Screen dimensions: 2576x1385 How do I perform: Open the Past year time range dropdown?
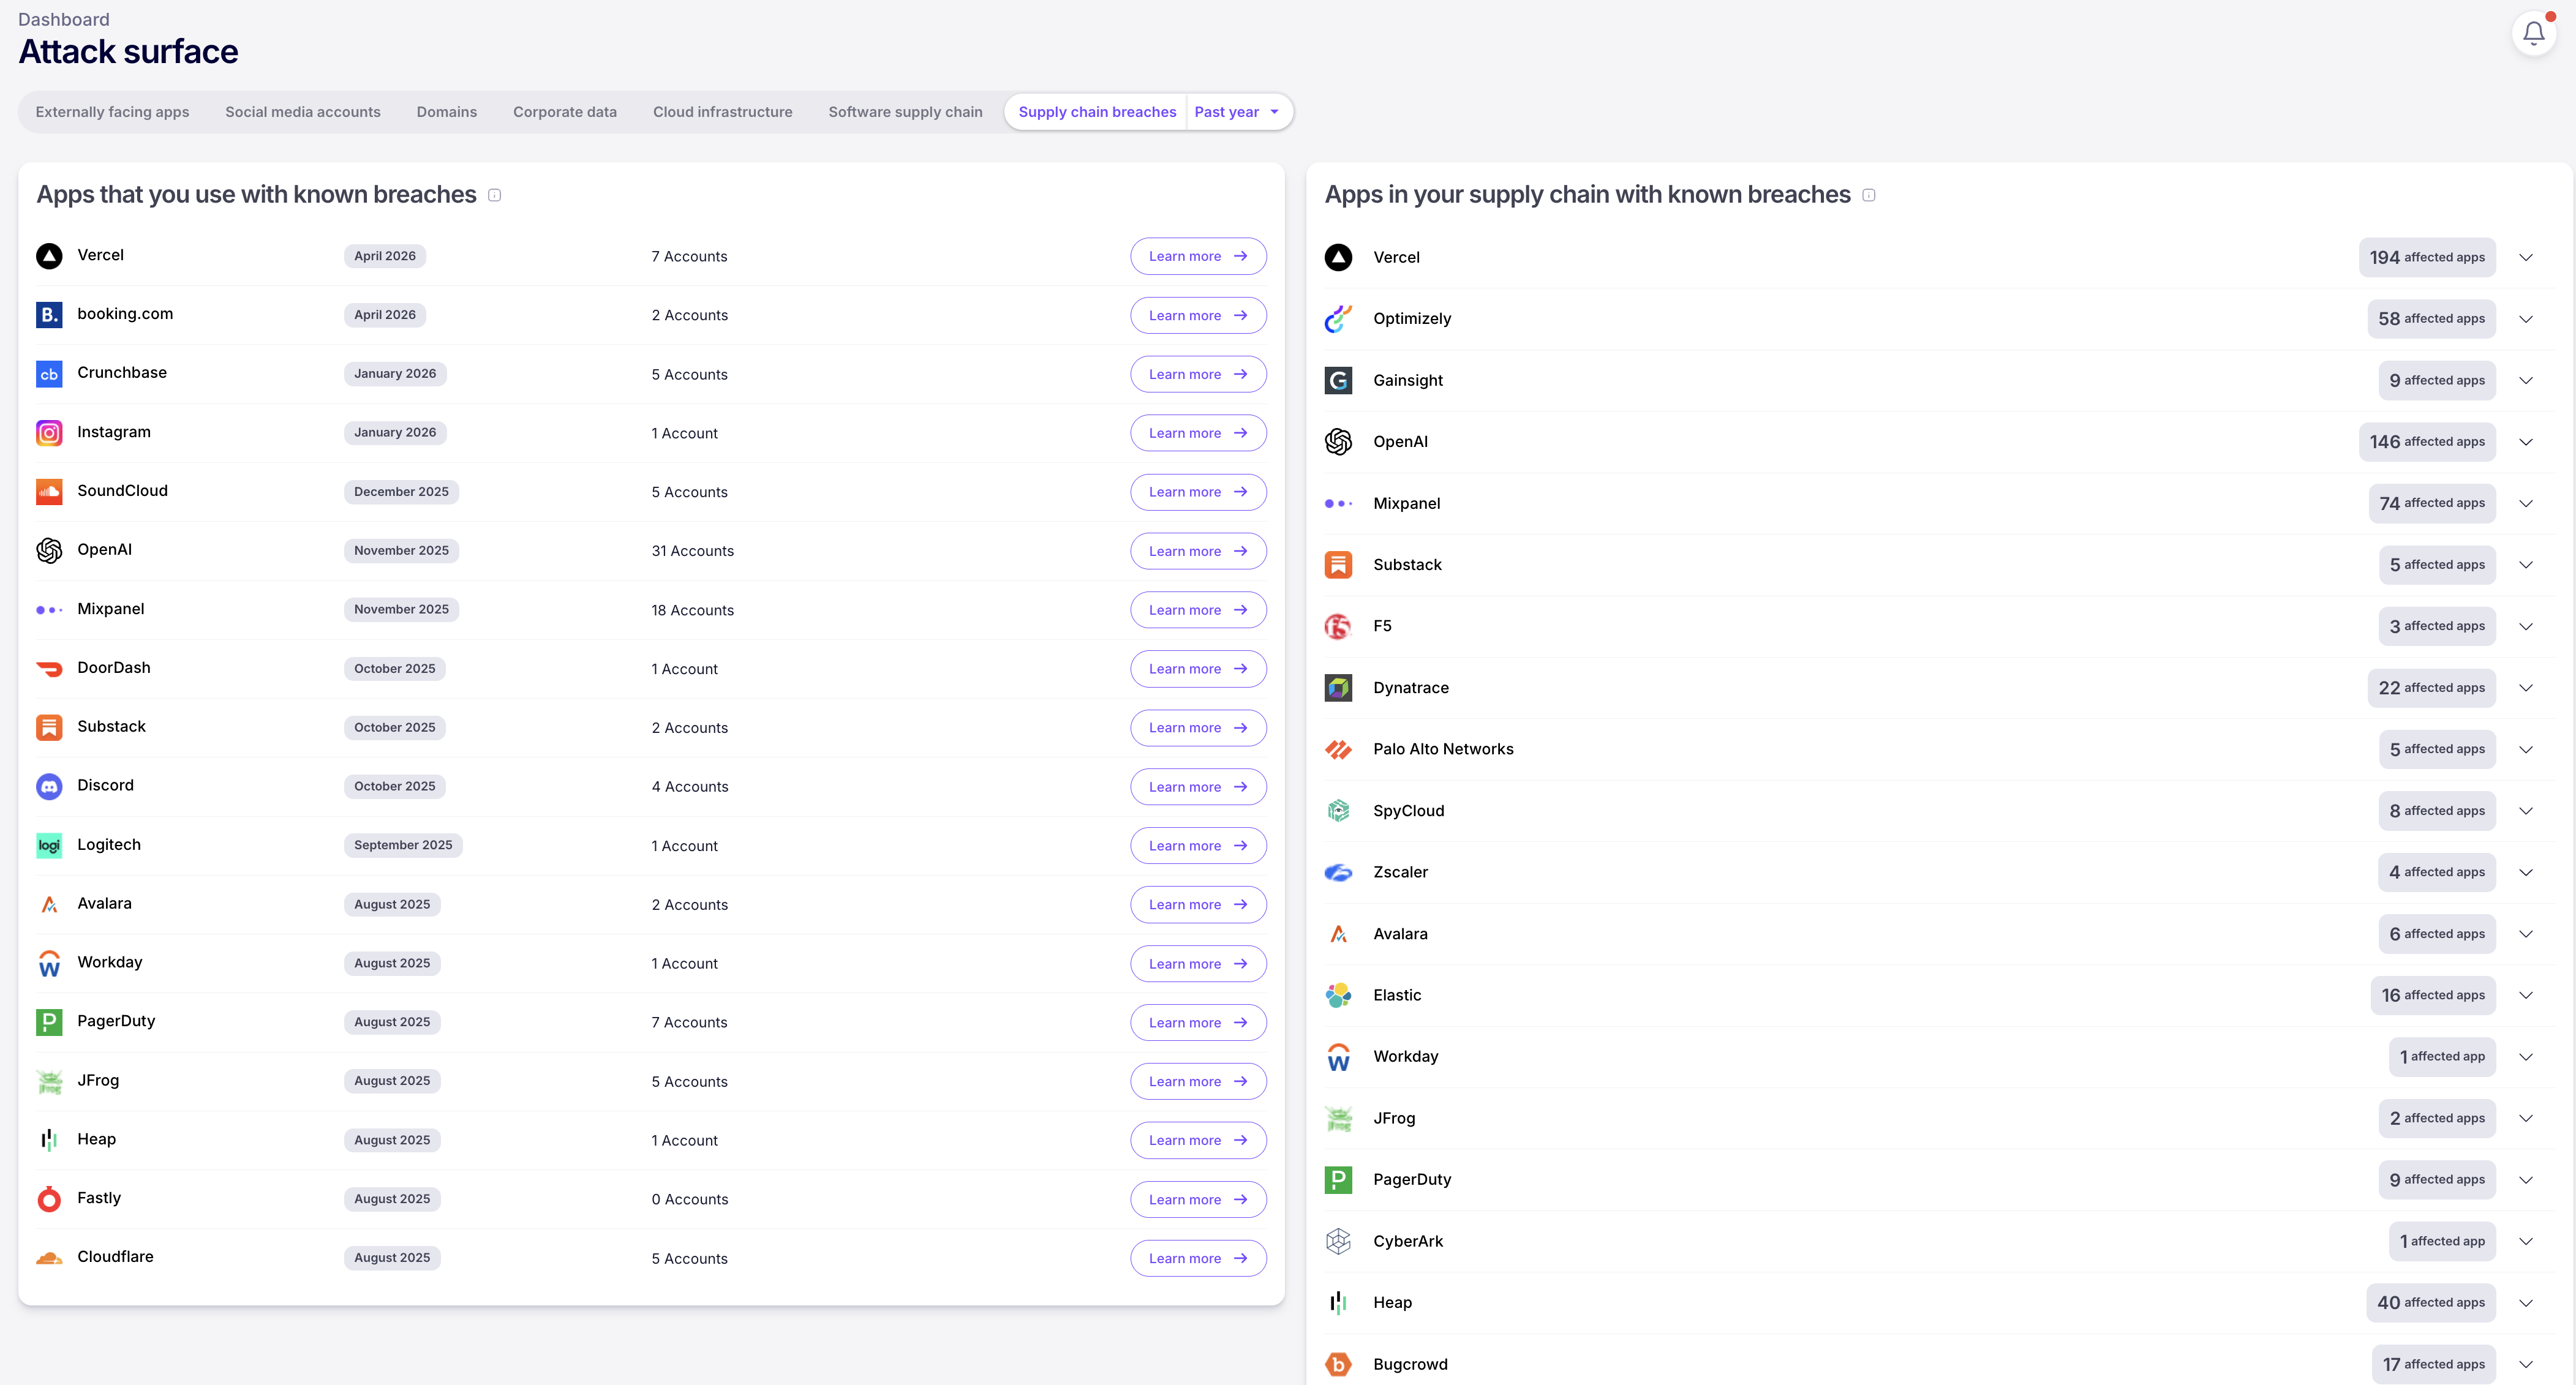point(1238,112)
